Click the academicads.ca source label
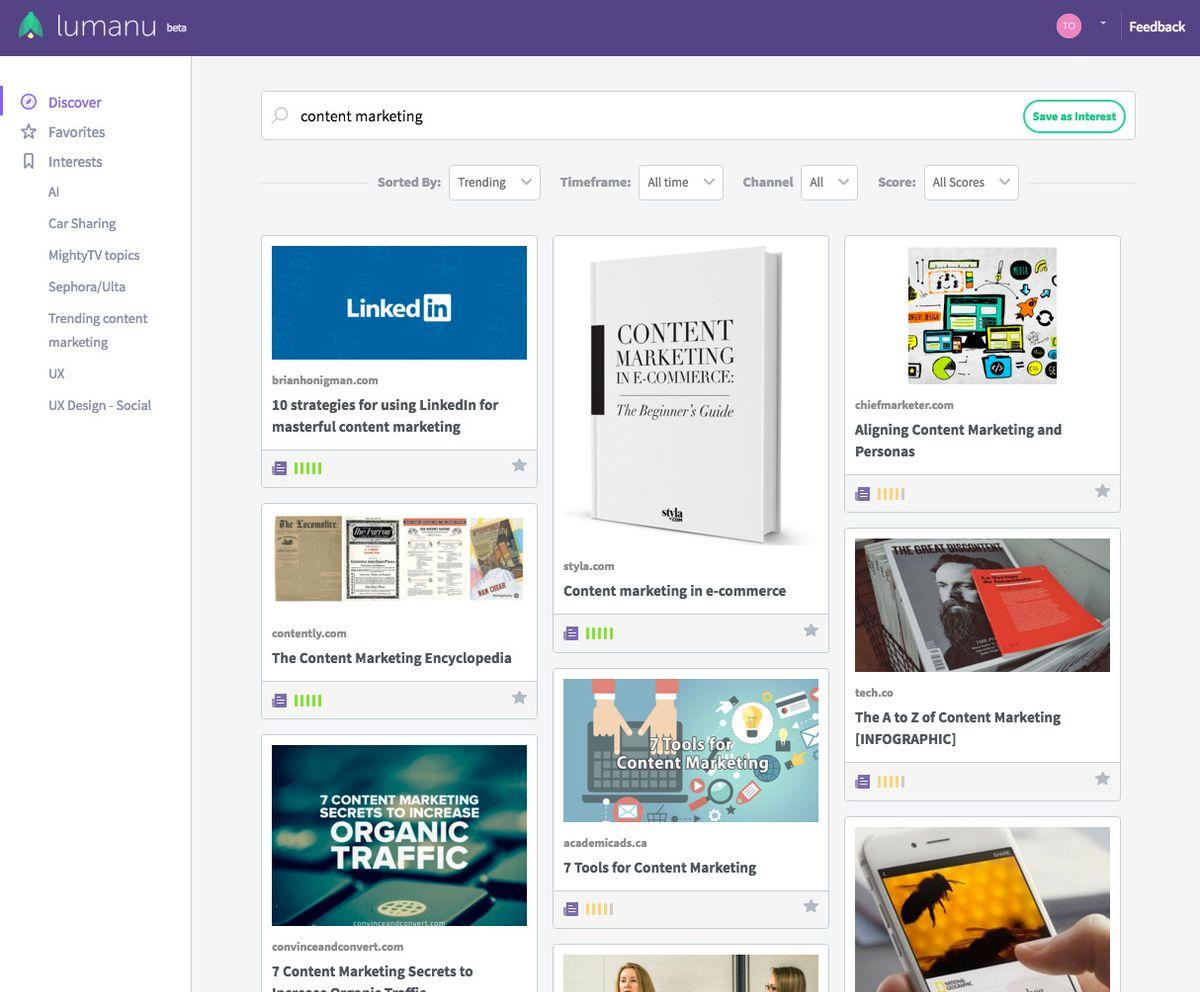Image resolution: width=1200 pixels, height=992 pixels. pyautogui.click(x=605, y=844)
